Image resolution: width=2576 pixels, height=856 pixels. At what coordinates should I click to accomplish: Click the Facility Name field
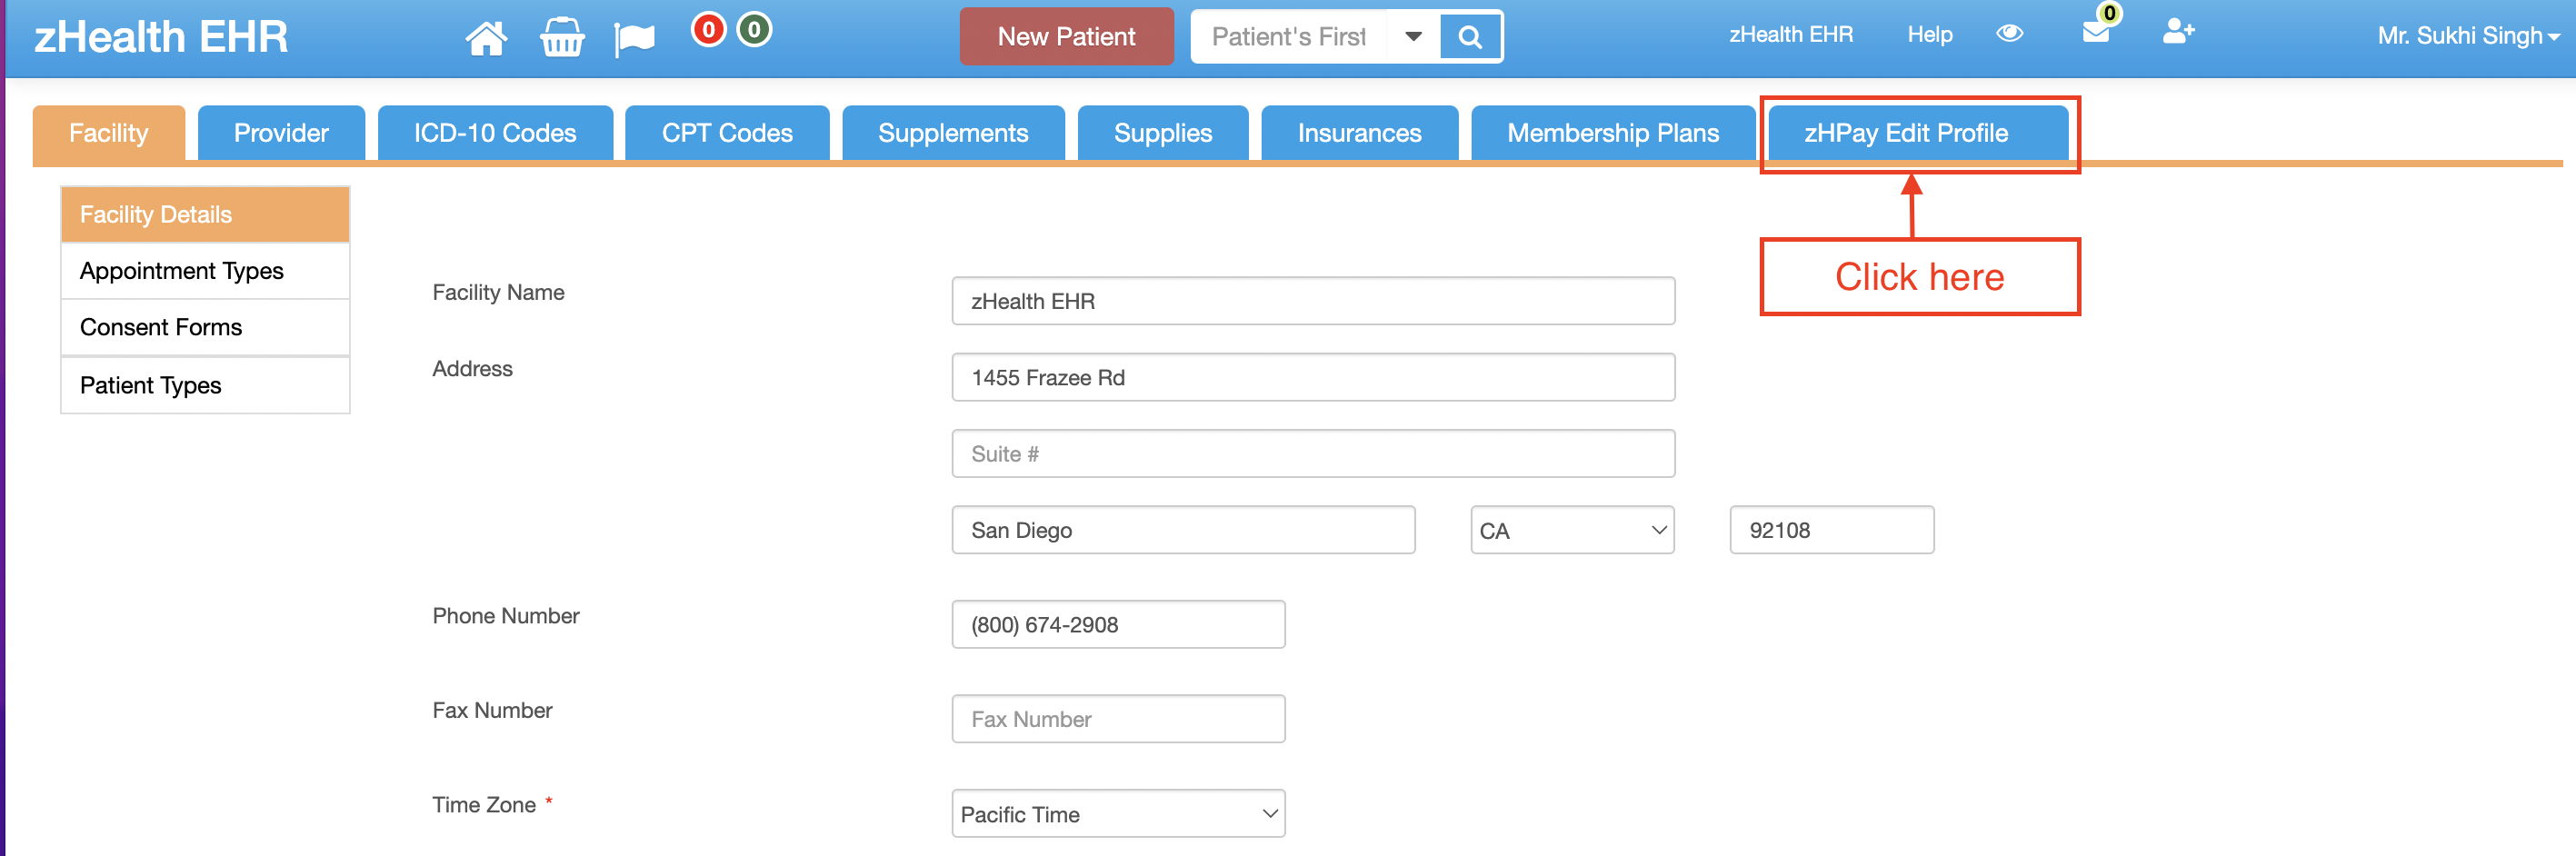(1313, 301)
